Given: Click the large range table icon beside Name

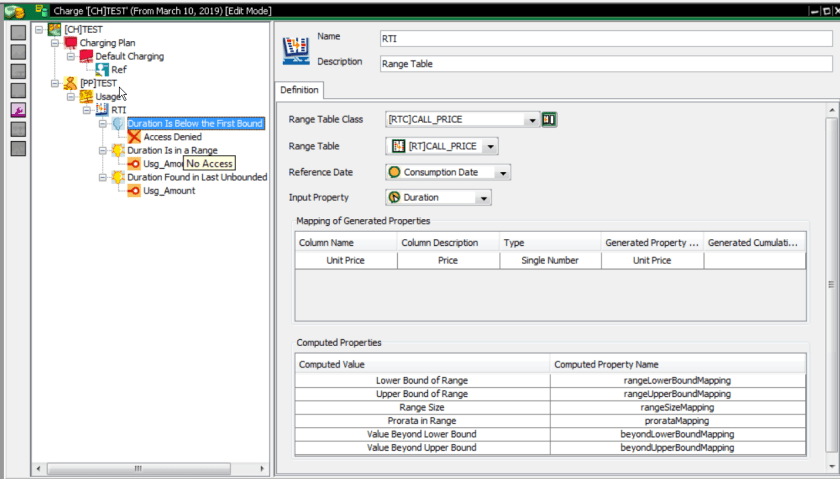Looking at the screenshot, I should tap(294, 48).
